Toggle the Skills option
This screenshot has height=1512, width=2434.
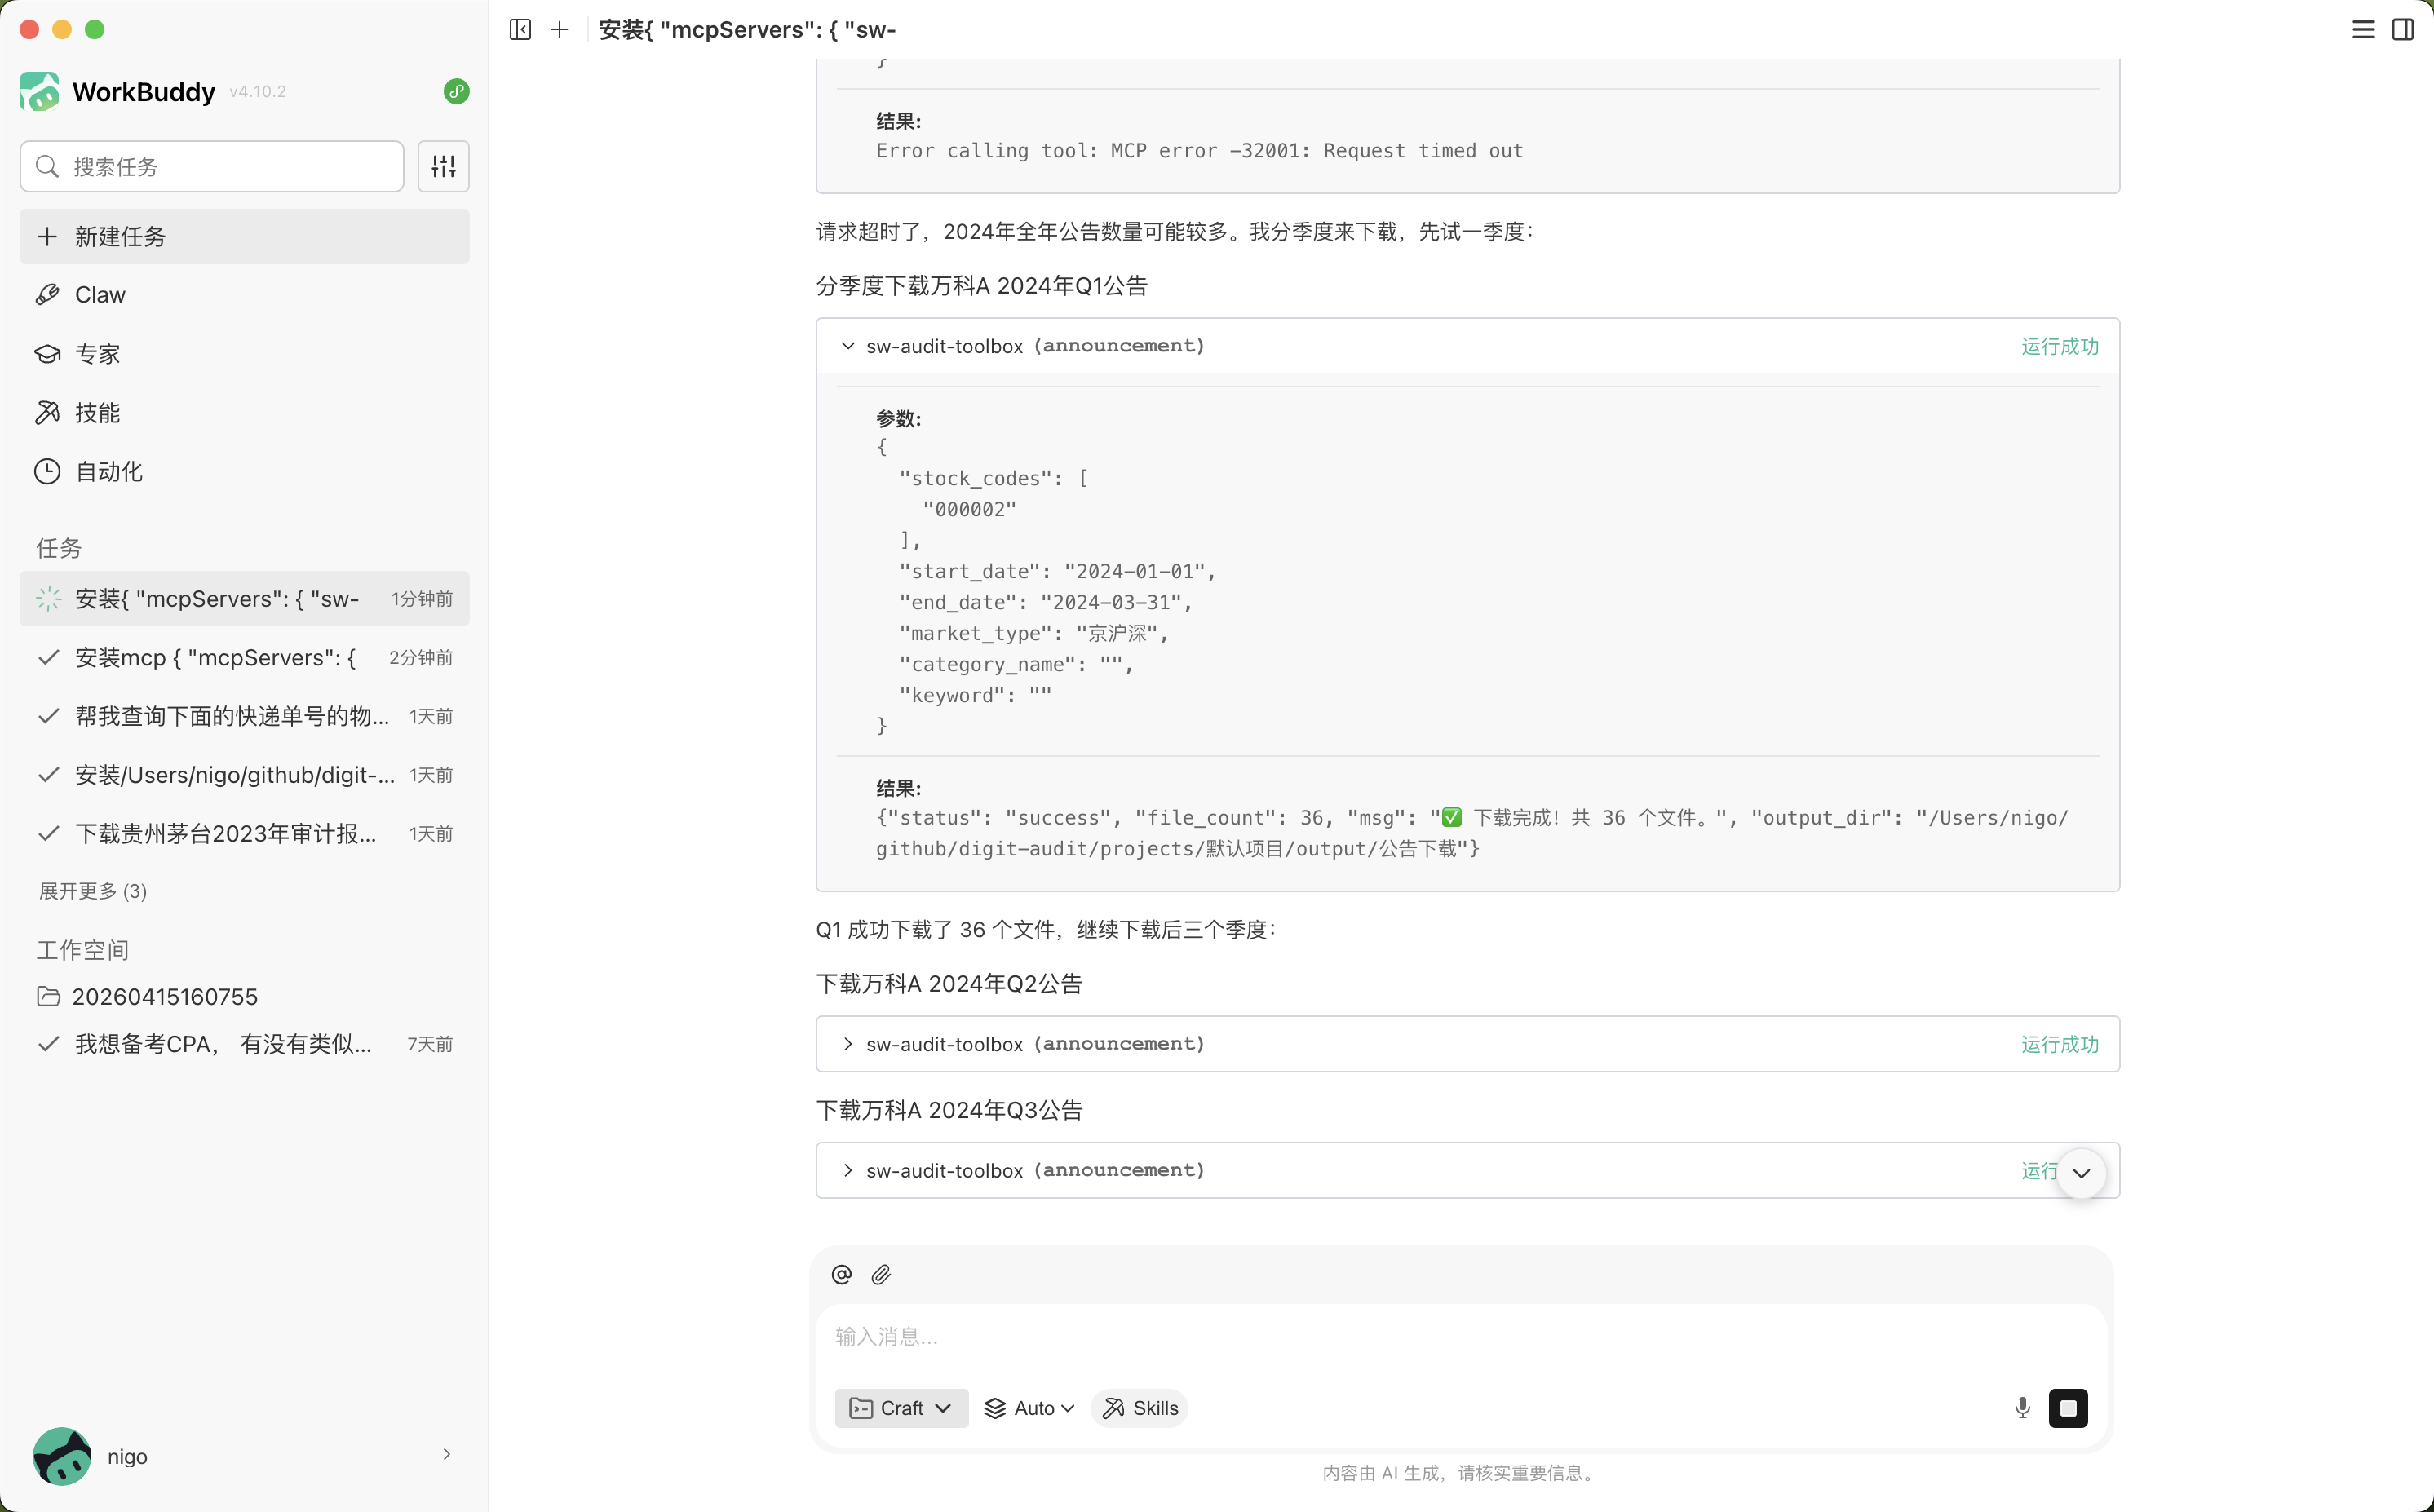[1140, 1408]
